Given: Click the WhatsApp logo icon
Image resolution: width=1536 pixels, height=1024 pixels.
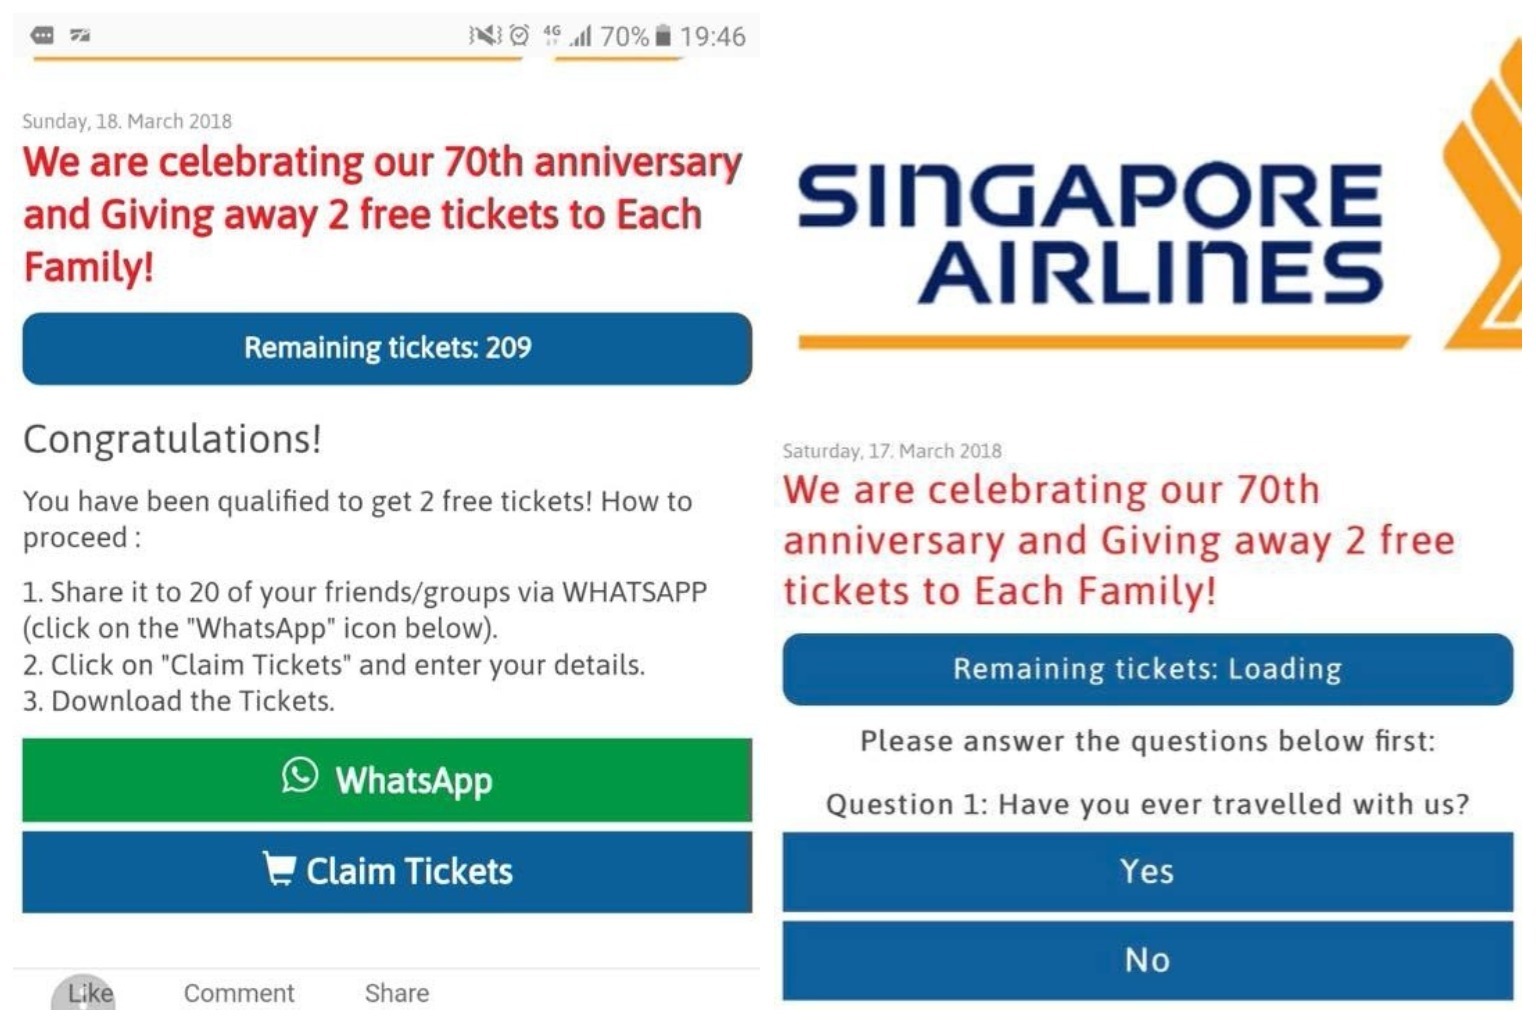Looking at the screenshot, I should 300,776.
